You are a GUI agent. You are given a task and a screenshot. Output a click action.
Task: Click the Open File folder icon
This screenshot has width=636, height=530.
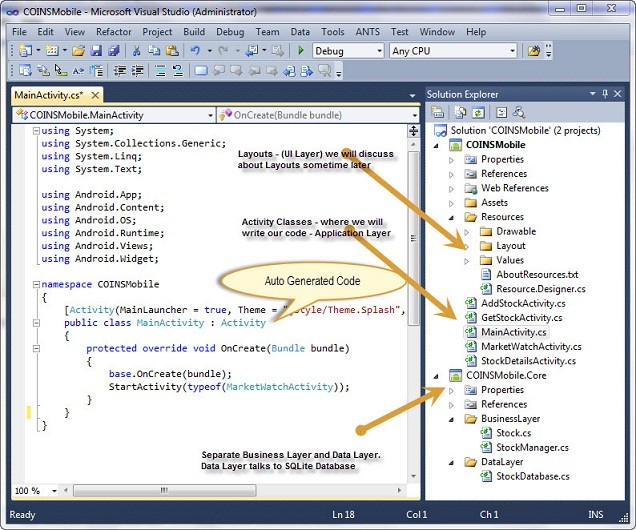point(78,51)
